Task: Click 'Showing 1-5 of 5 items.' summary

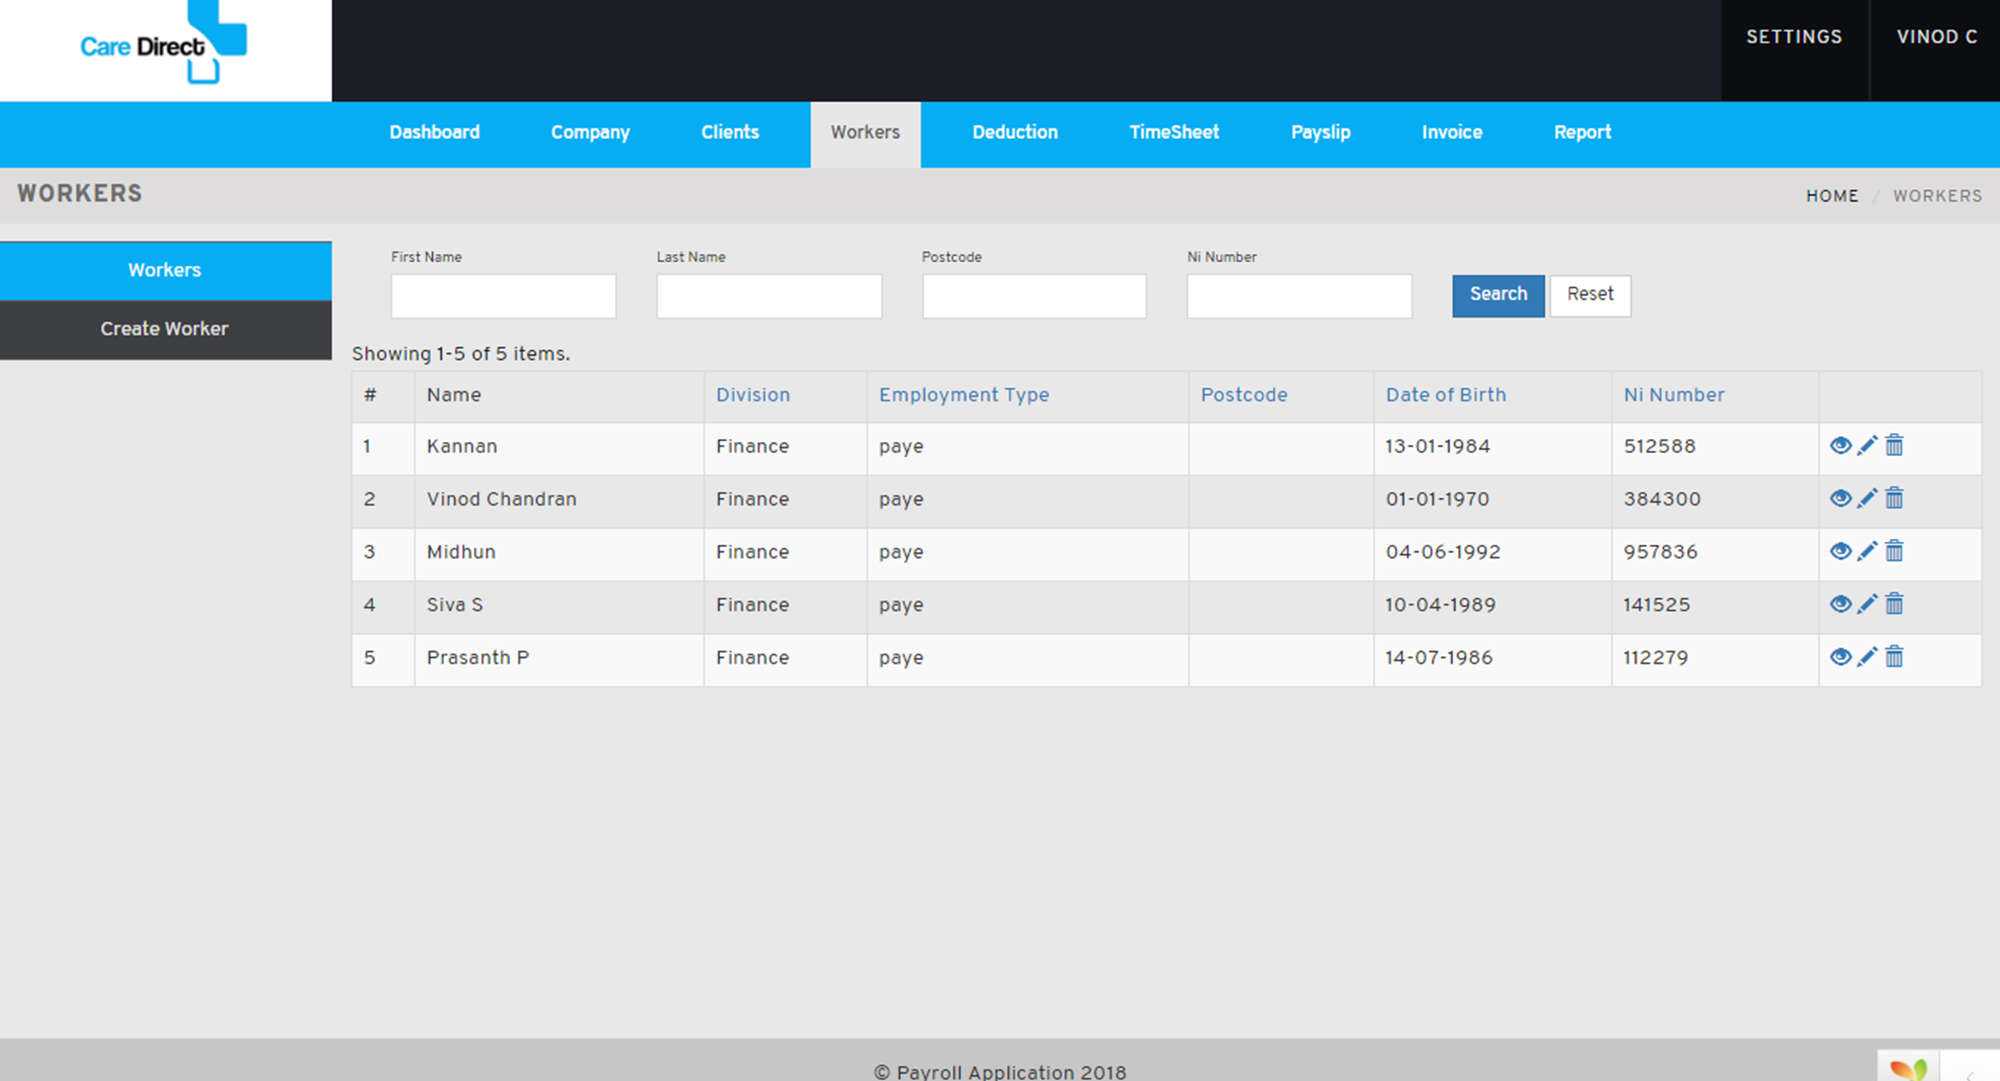Action: 461,354
